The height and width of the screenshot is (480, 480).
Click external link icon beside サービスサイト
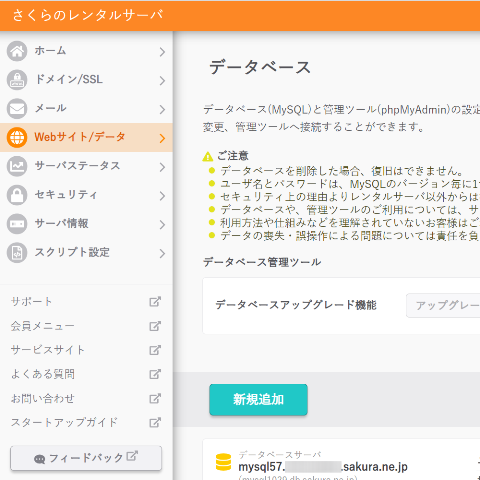click(155, 350)
